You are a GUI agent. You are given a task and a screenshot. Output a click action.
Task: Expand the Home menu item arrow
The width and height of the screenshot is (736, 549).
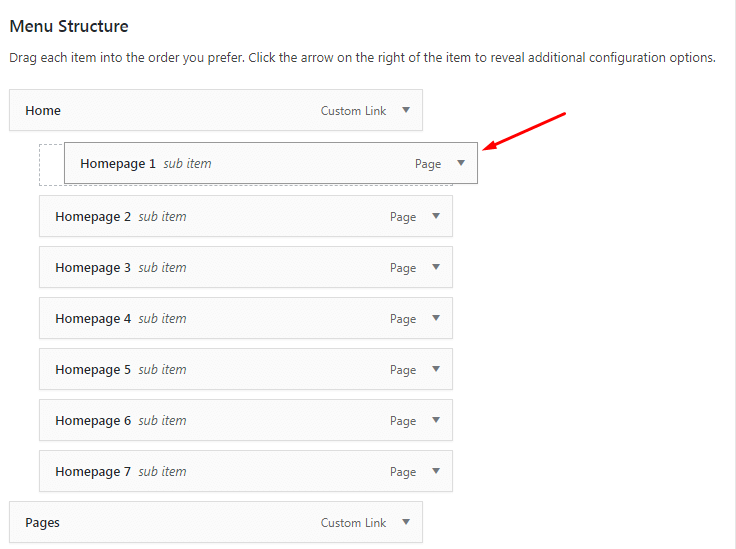tap(406, 110)
